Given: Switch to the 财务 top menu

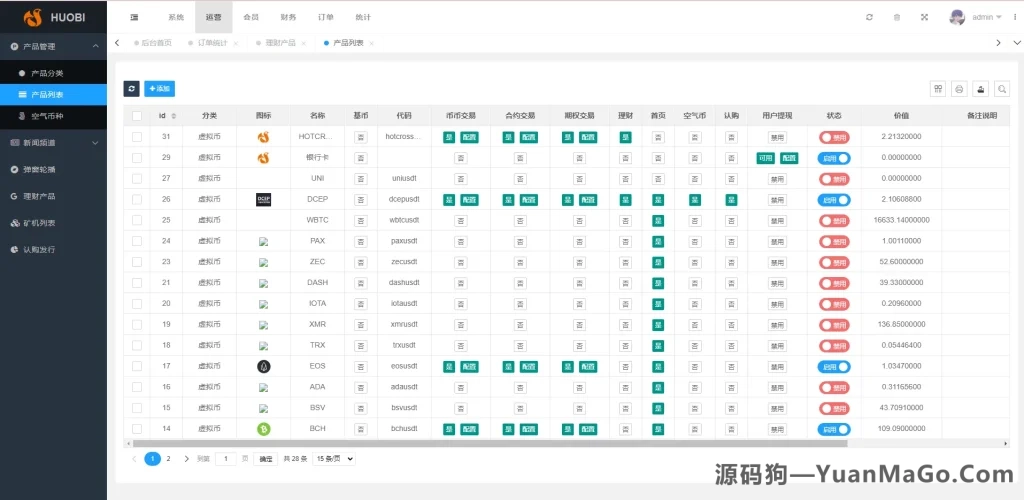Looking at the screenshot, I should (288, 18).
